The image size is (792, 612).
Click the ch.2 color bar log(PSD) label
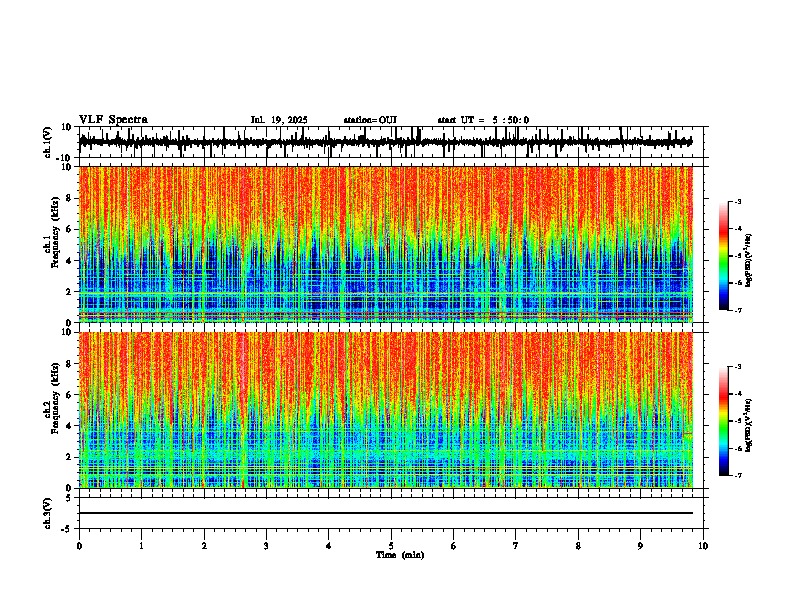pos(749,426)
